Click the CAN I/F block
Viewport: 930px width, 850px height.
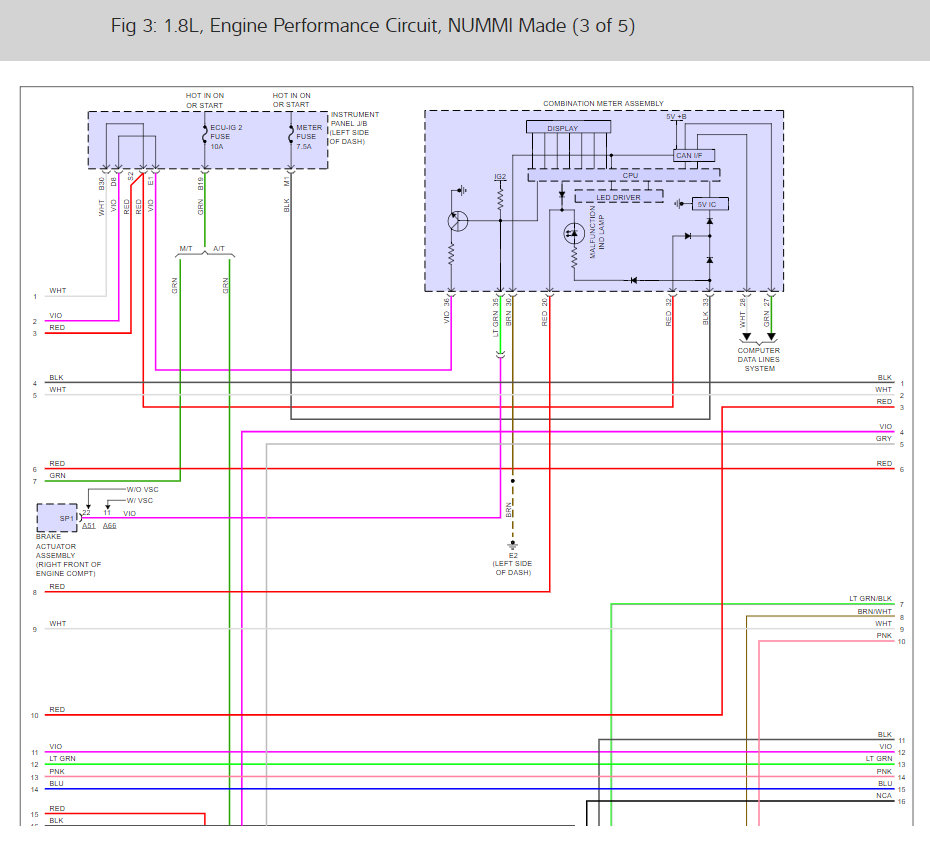pos(694,155)
